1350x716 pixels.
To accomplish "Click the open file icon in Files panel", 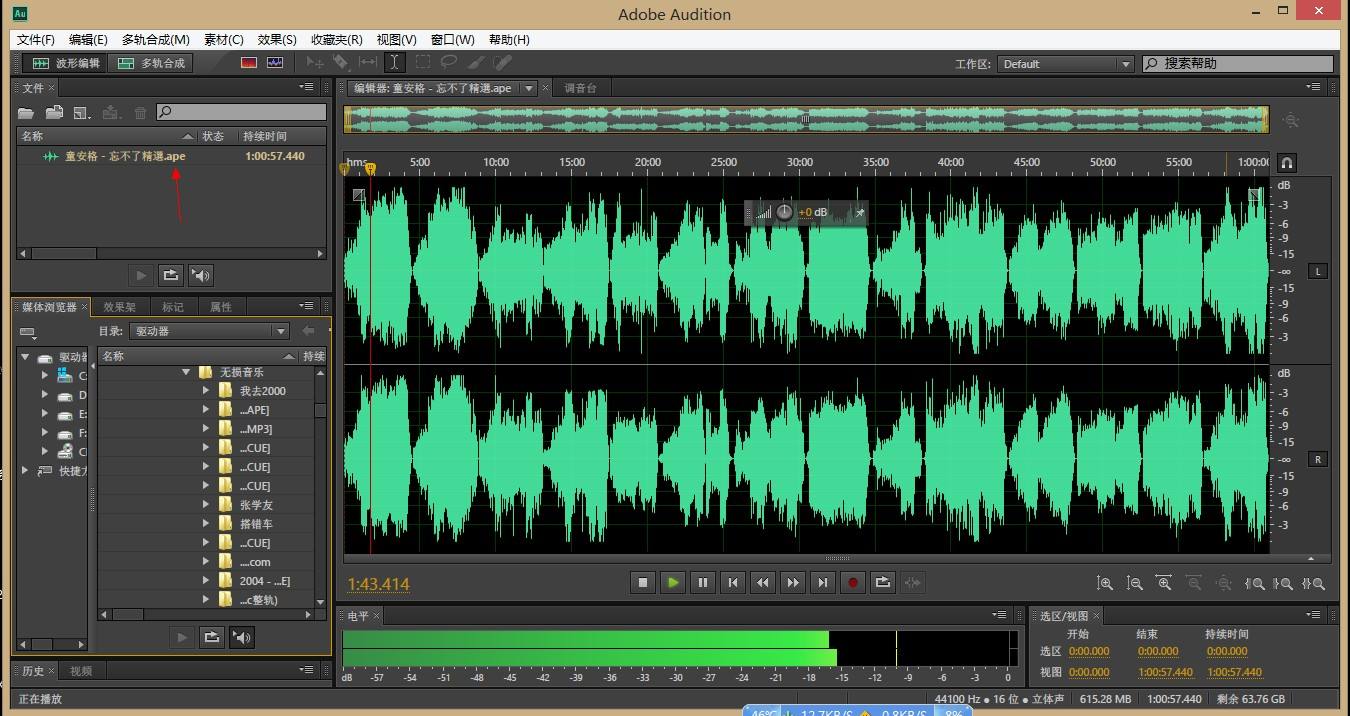I will click(x=25, y=112).
